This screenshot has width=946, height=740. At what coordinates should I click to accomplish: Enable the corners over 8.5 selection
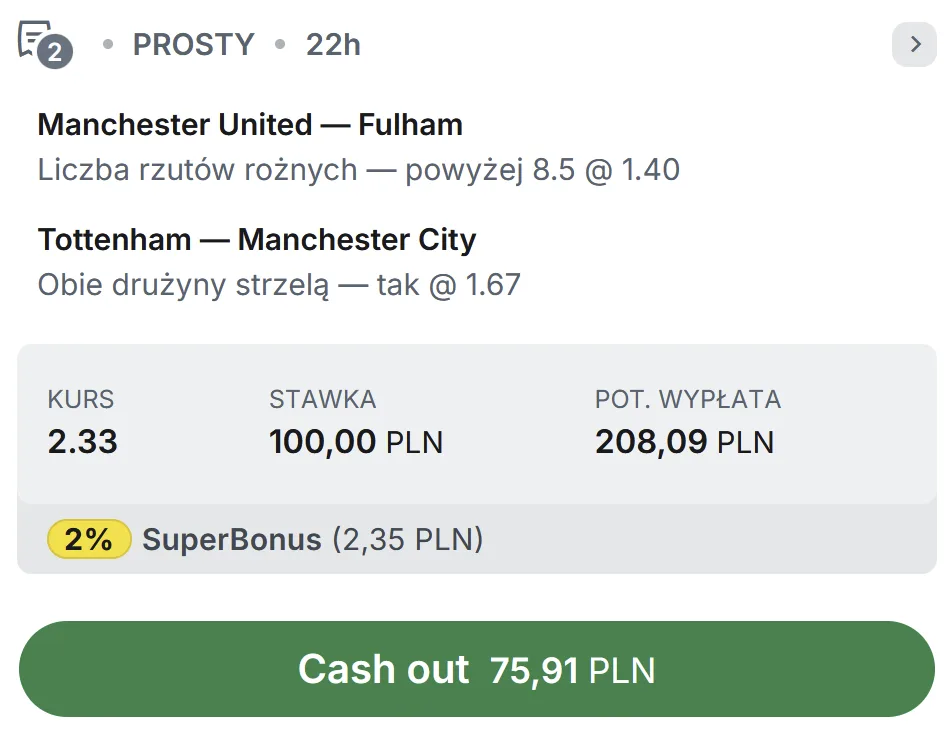pyautogui.click(x=358, y=170)
